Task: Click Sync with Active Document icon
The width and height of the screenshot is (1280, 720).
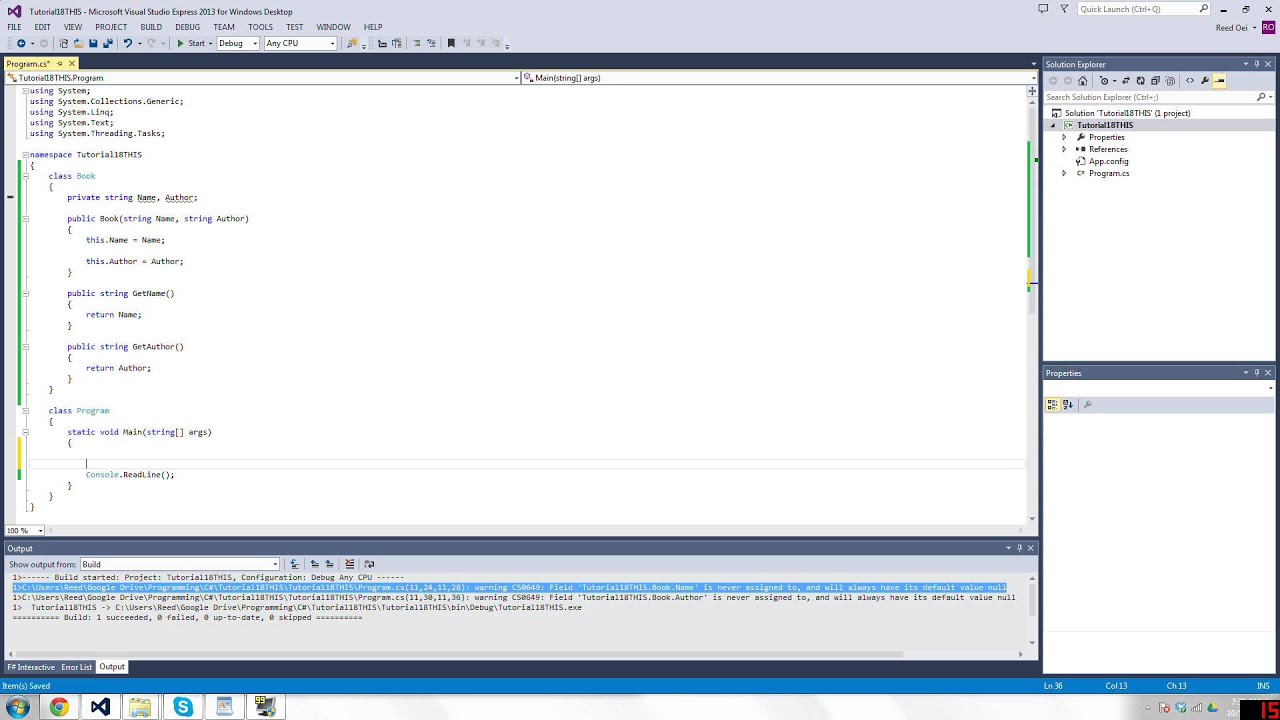Action: [1126, 80]
